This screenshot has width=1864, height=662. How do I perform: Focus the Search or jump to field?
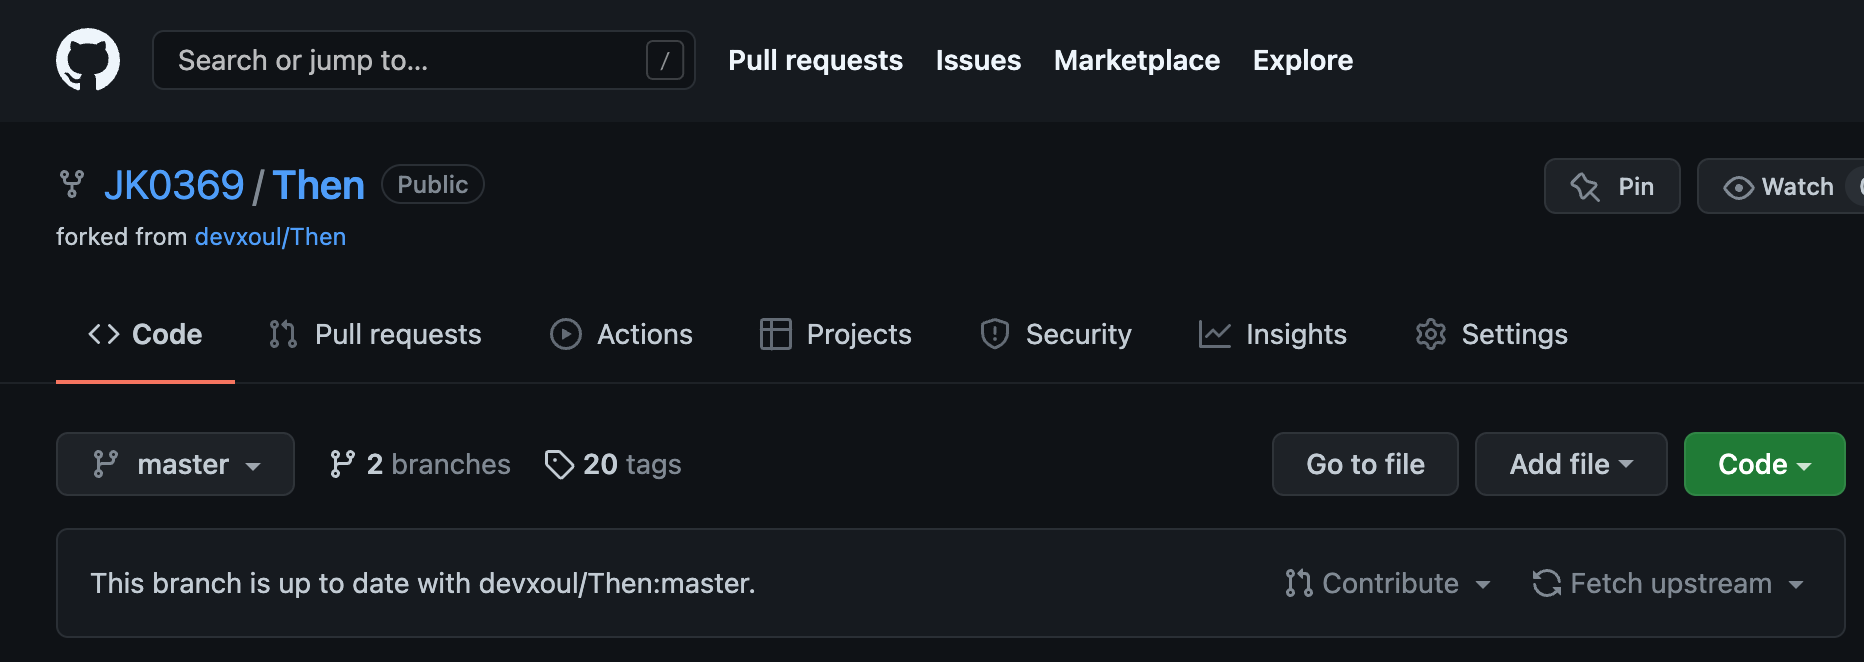tap(423, 60)
